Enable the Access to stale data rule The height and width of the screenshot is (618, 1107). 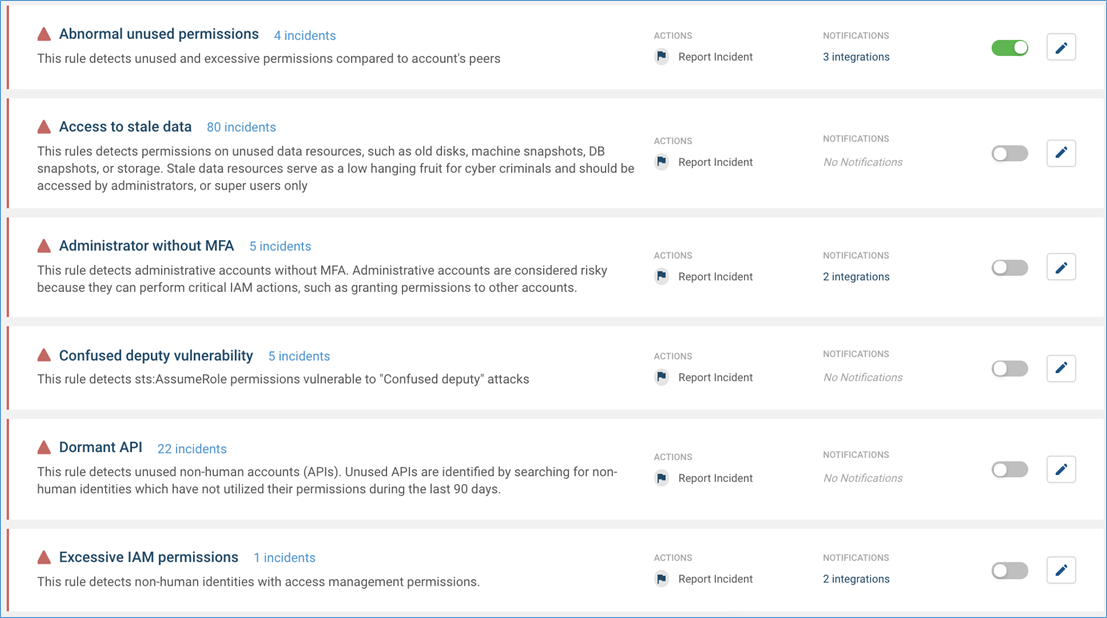1010,153
